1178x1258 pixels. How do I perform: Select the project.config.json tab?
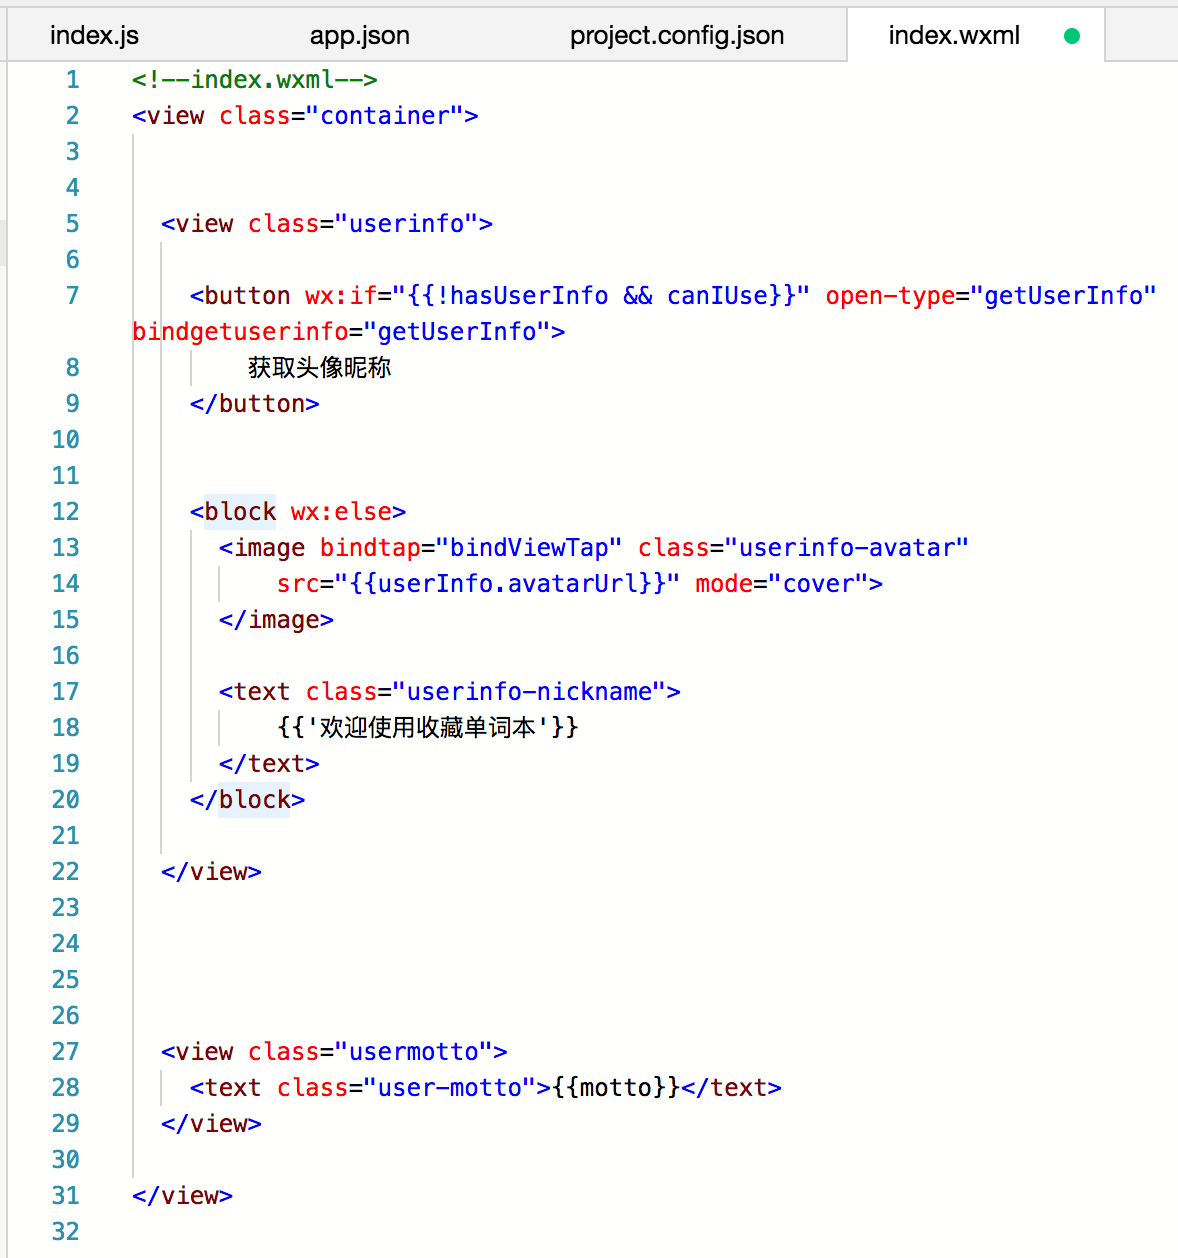(677, 36)
